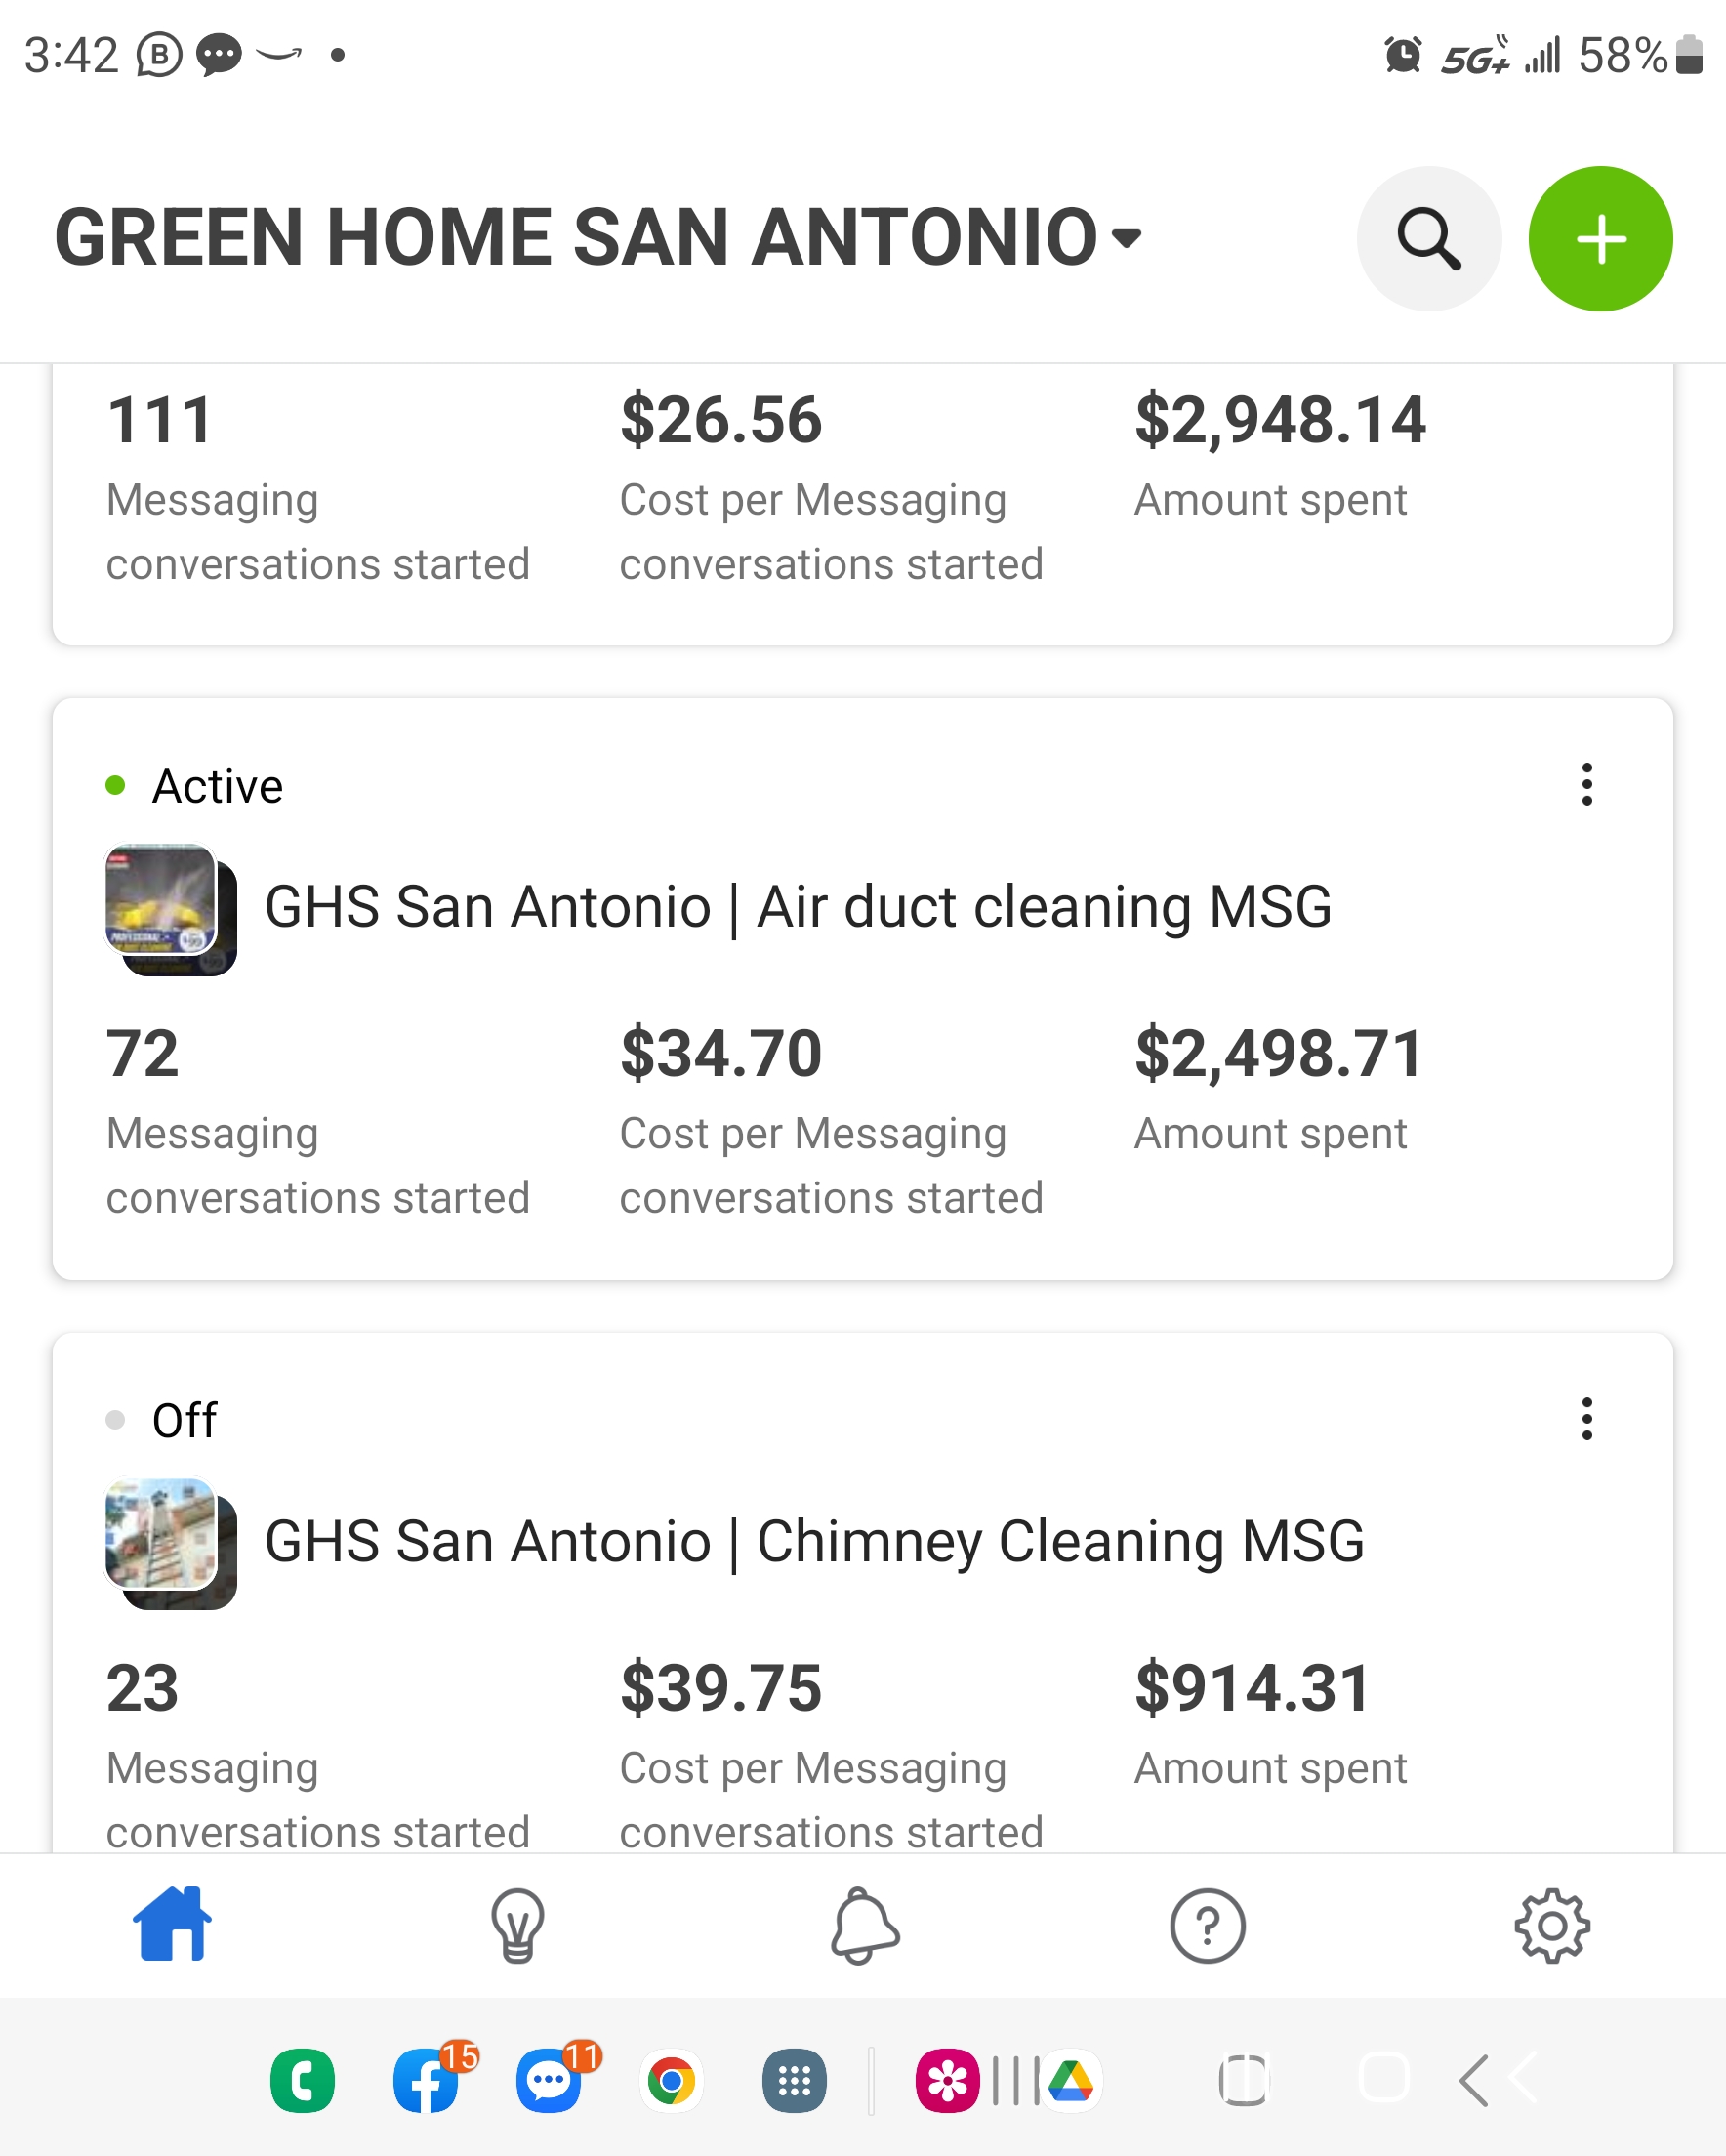Open three-dot menu for Chimney Cleaning campaign
The image size is (1726, 2156).
click(x=1587, y=1419)
